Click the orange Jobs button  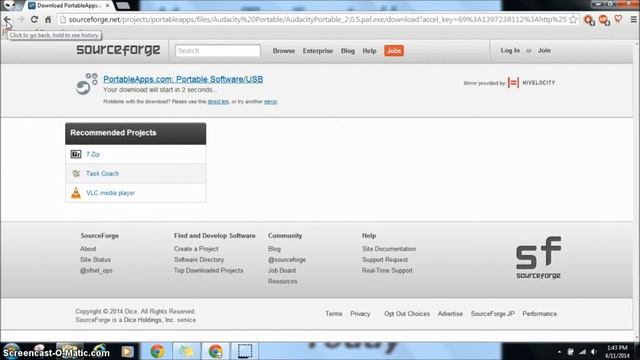click(x=394, y=51)
